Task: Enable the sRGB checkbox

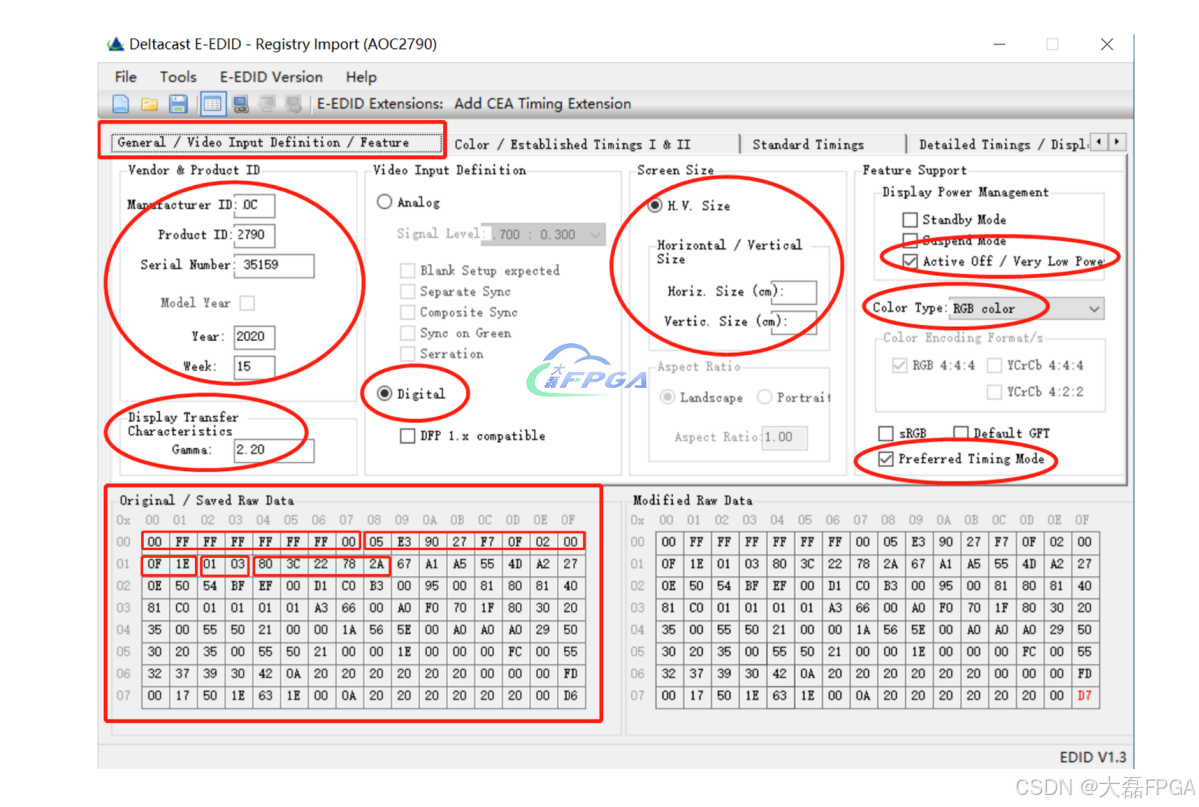Action: point(886,433)
